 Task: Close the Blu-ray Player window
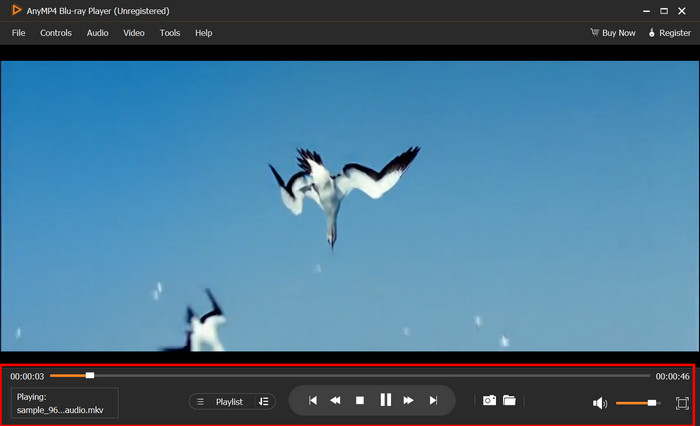pyautogui.click(x=682, y=11)
